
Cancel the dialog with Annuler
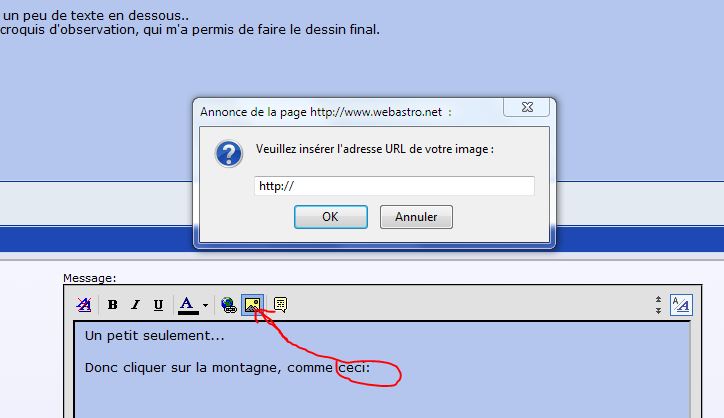point(416,217)
